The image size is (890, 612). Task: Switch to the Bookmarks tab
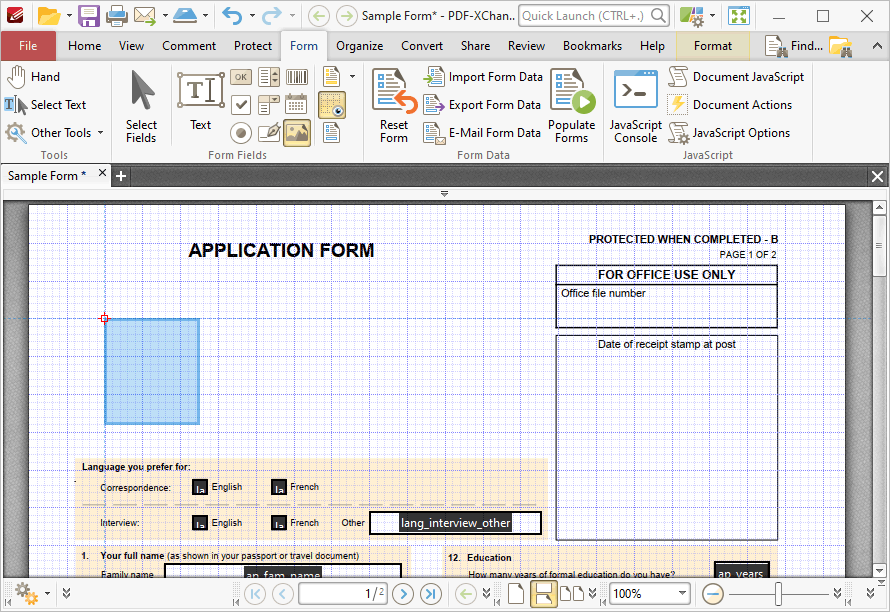point(592,46)
